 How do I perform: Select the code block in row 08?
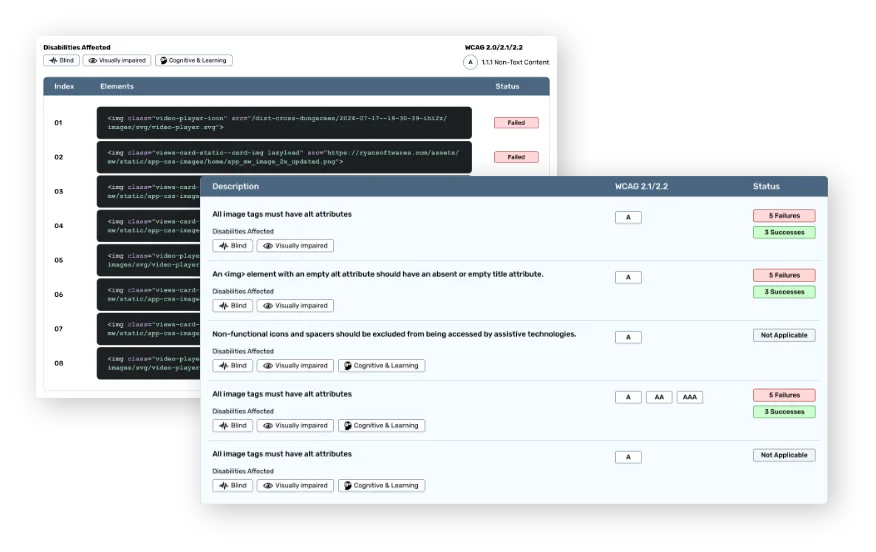point(149,363)
